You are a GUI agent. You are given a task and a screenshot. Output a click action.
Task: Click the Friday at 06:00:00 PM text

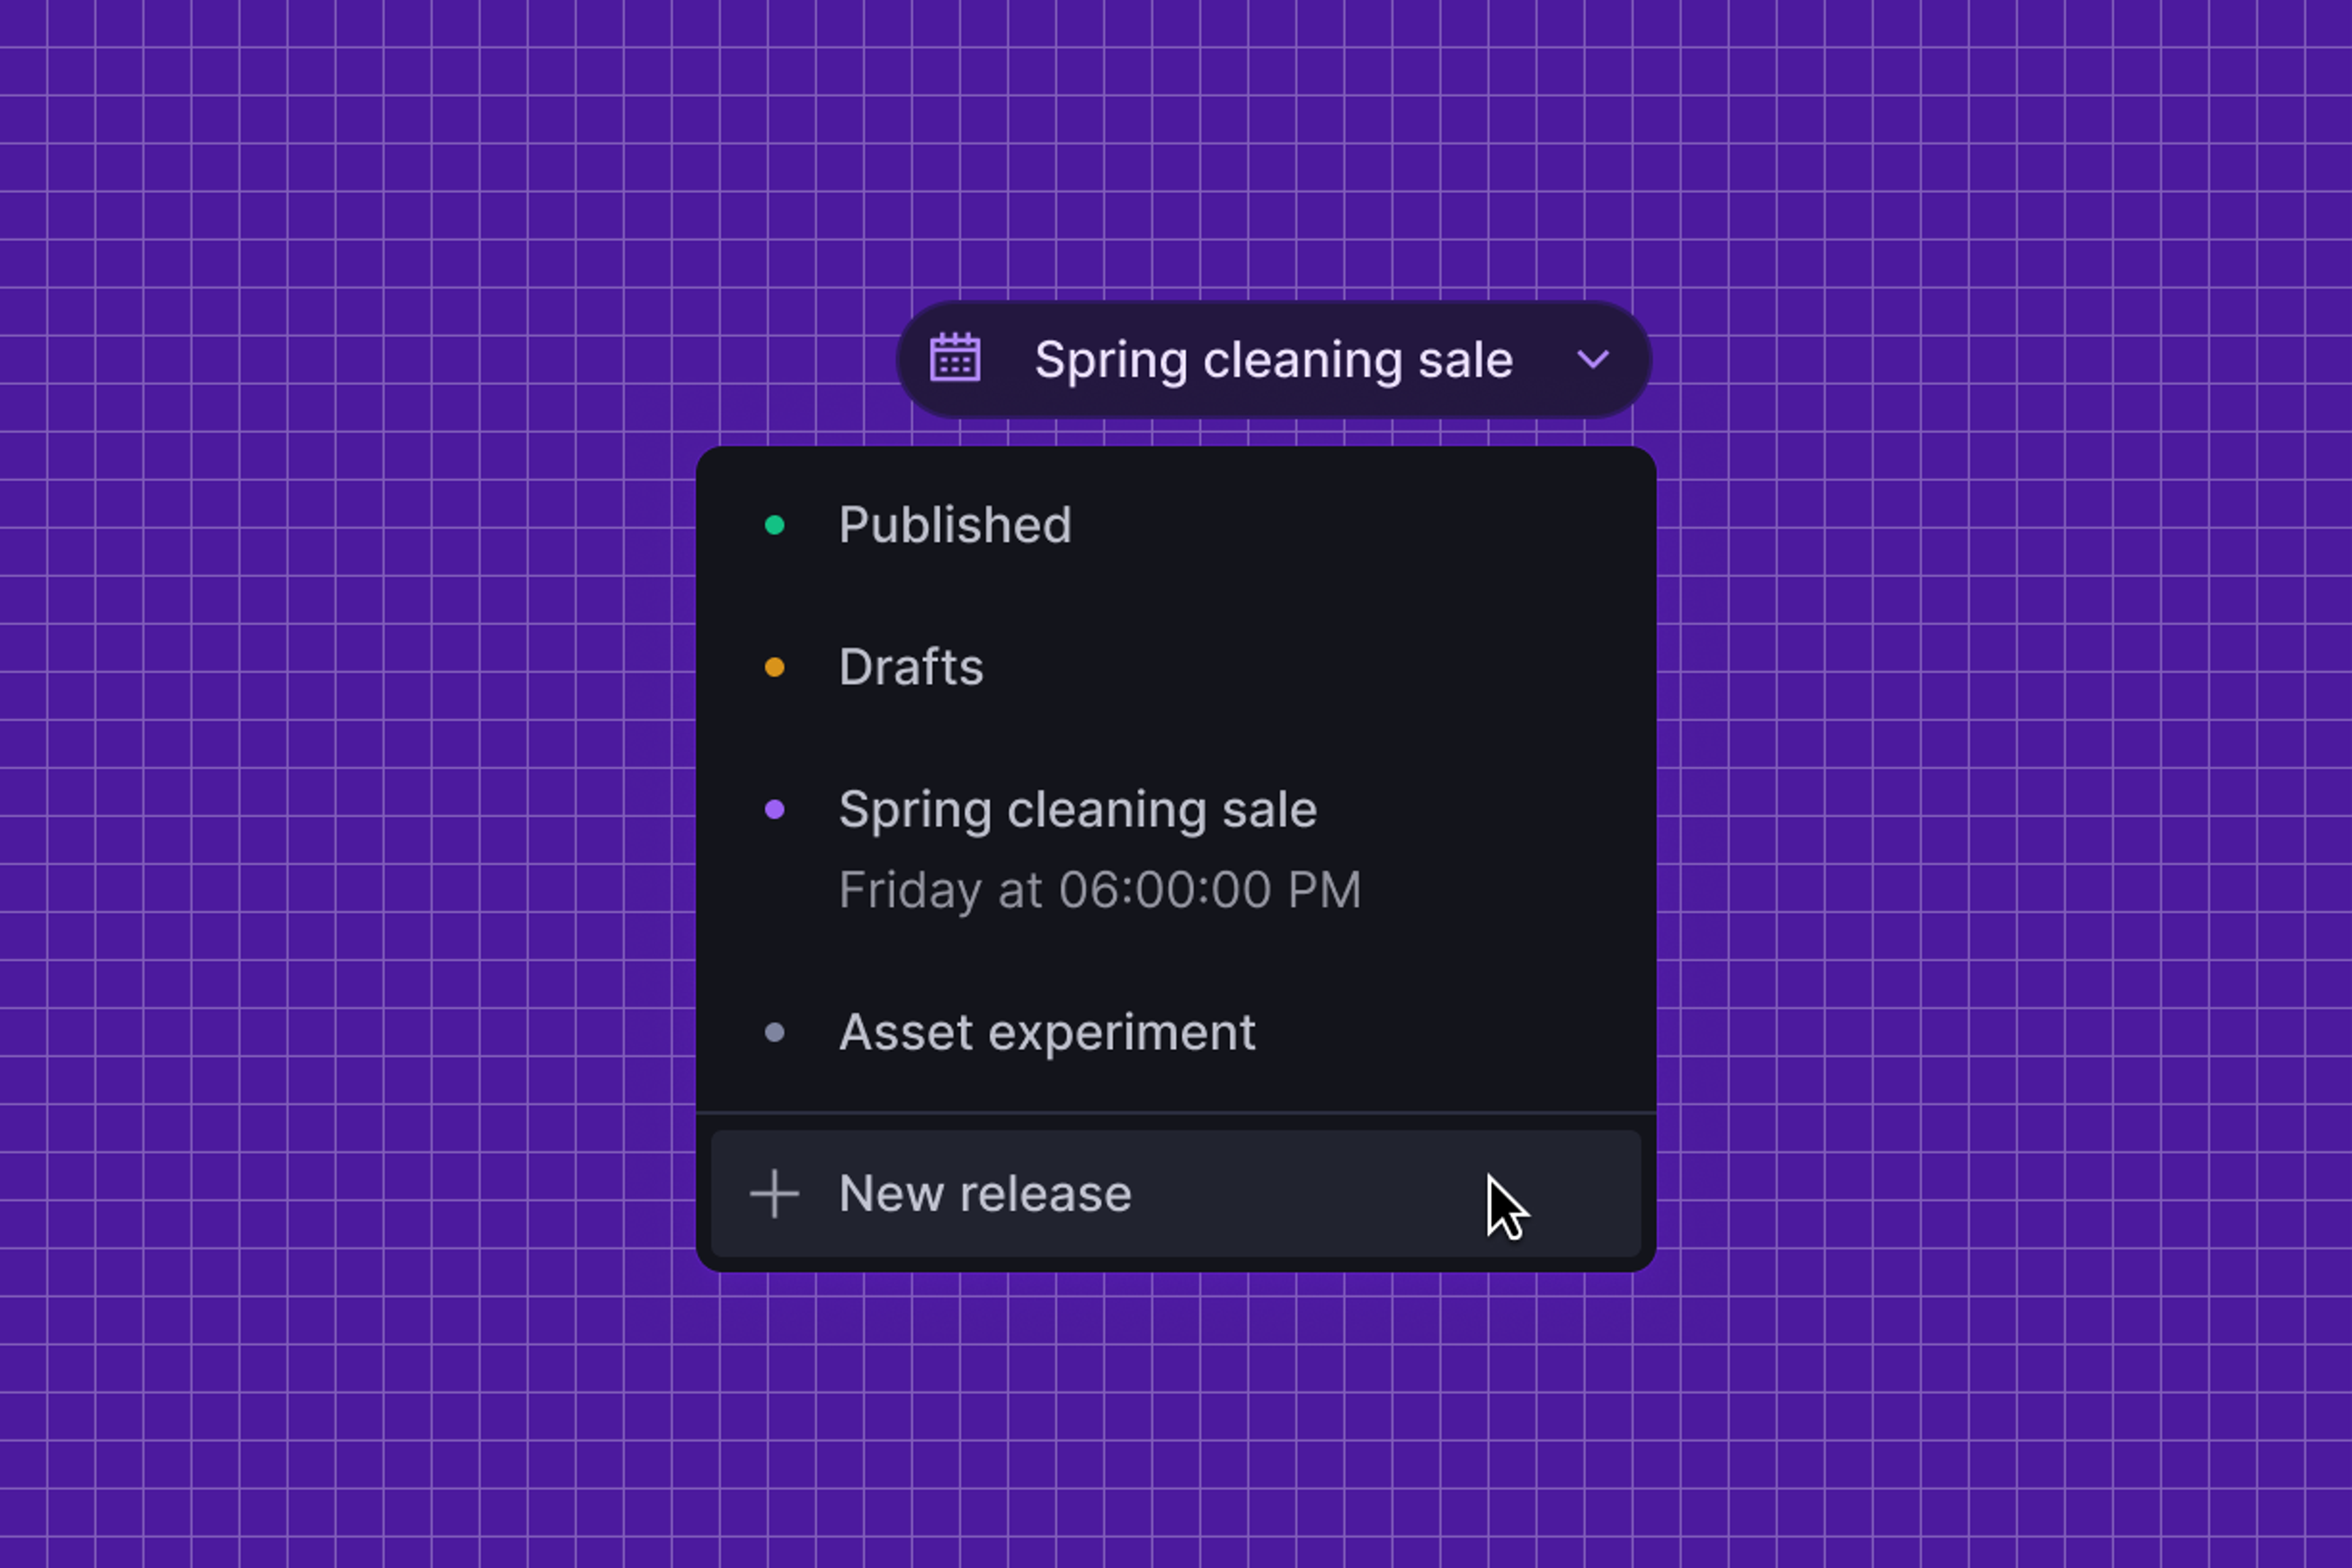pos(1099,891)
